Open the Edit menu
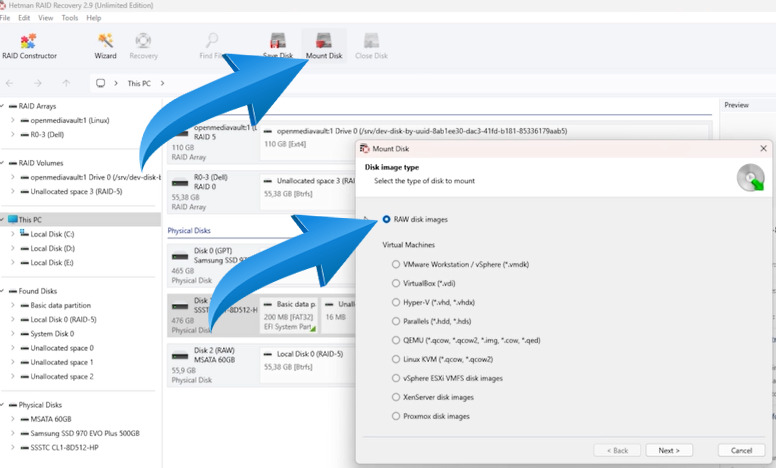The image size is (776, 468). (x=24, y=18)
